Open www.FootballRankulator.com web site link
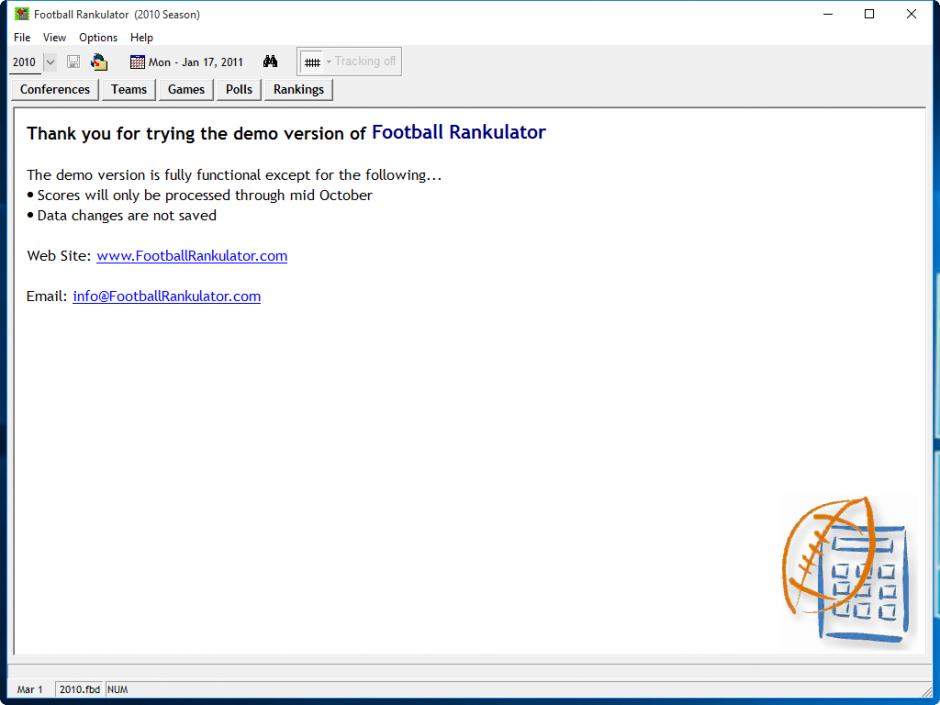940x705 pixels. coord(192,256)
